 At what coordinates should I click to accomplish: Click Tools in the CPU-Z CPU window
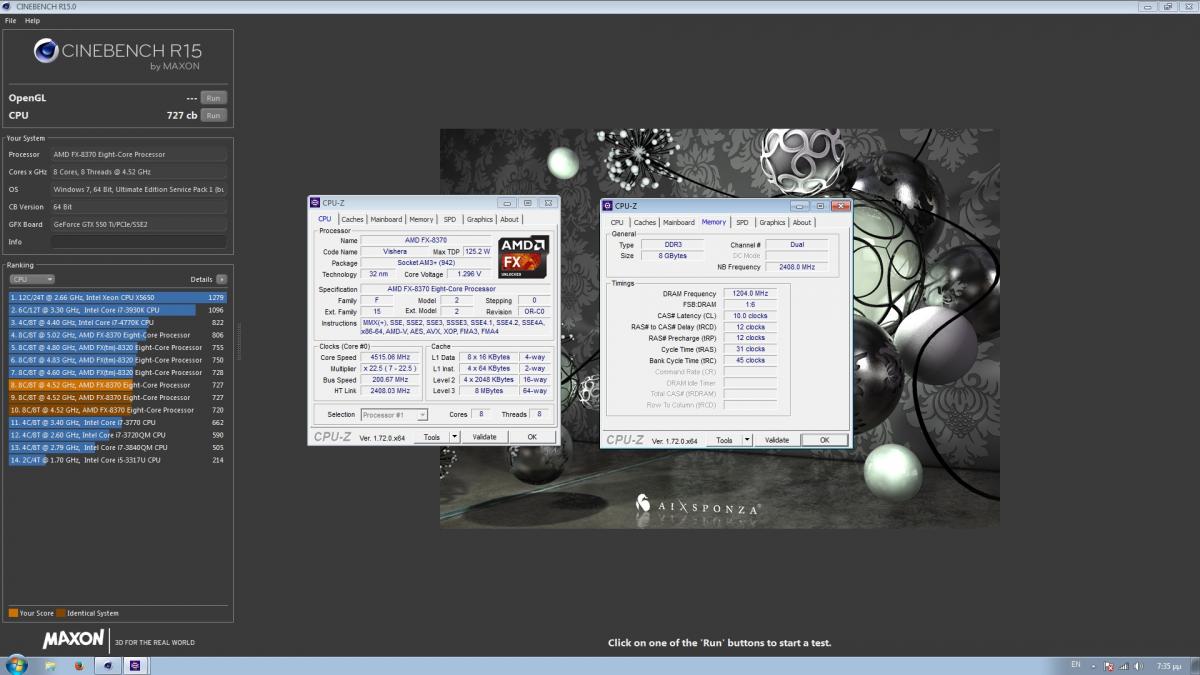point(432,437)
